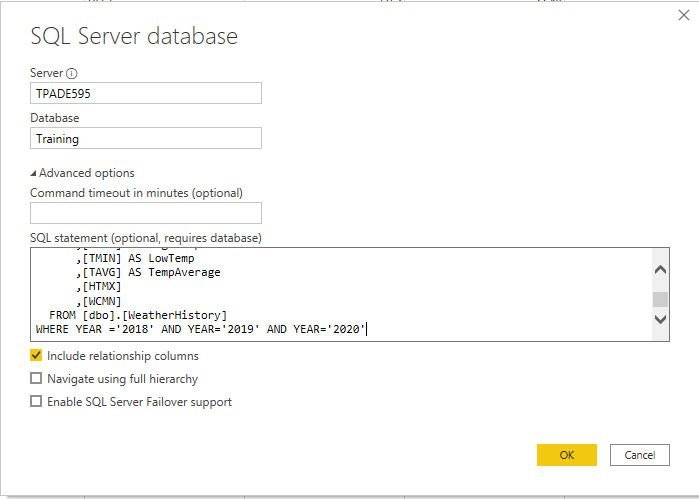
Task: Click the Command timeout in minutes label
Action: (136, 193)
